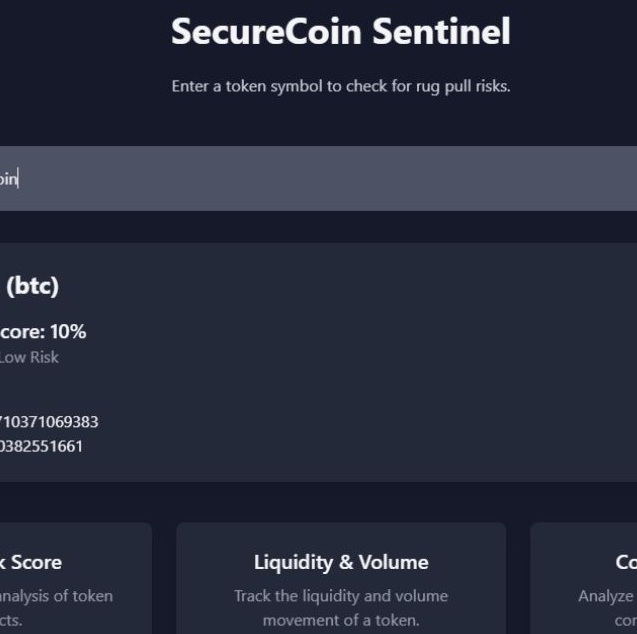Open the cut-off 'Co' card title at right
637x634 pixels.
[626, 562]
